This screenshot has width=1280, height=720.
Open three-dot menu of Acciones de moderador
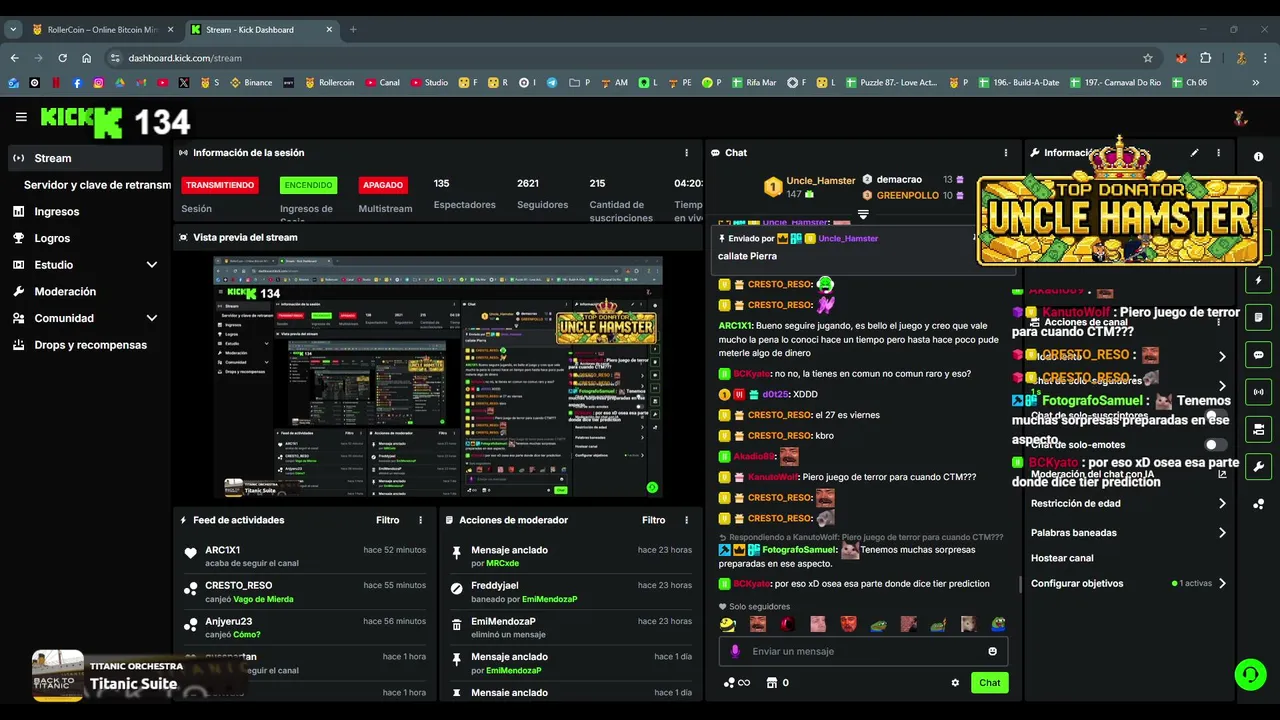686,520
